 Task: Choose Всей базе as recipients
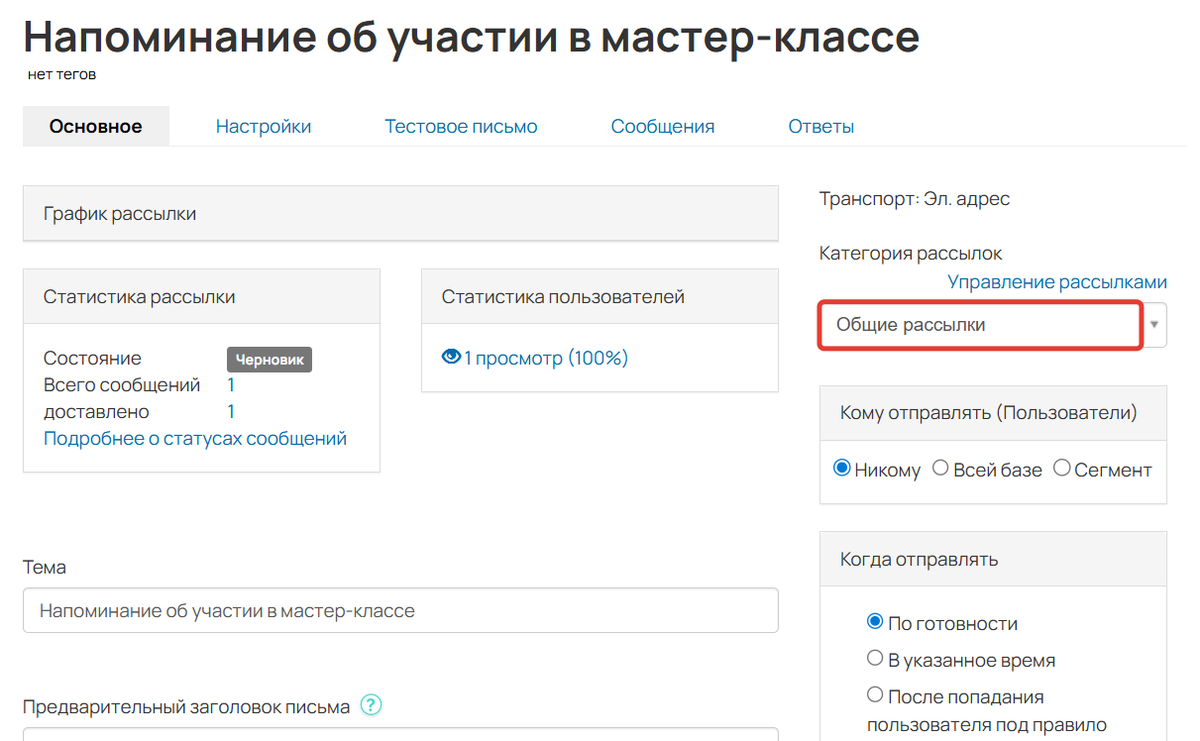(939, 467)
